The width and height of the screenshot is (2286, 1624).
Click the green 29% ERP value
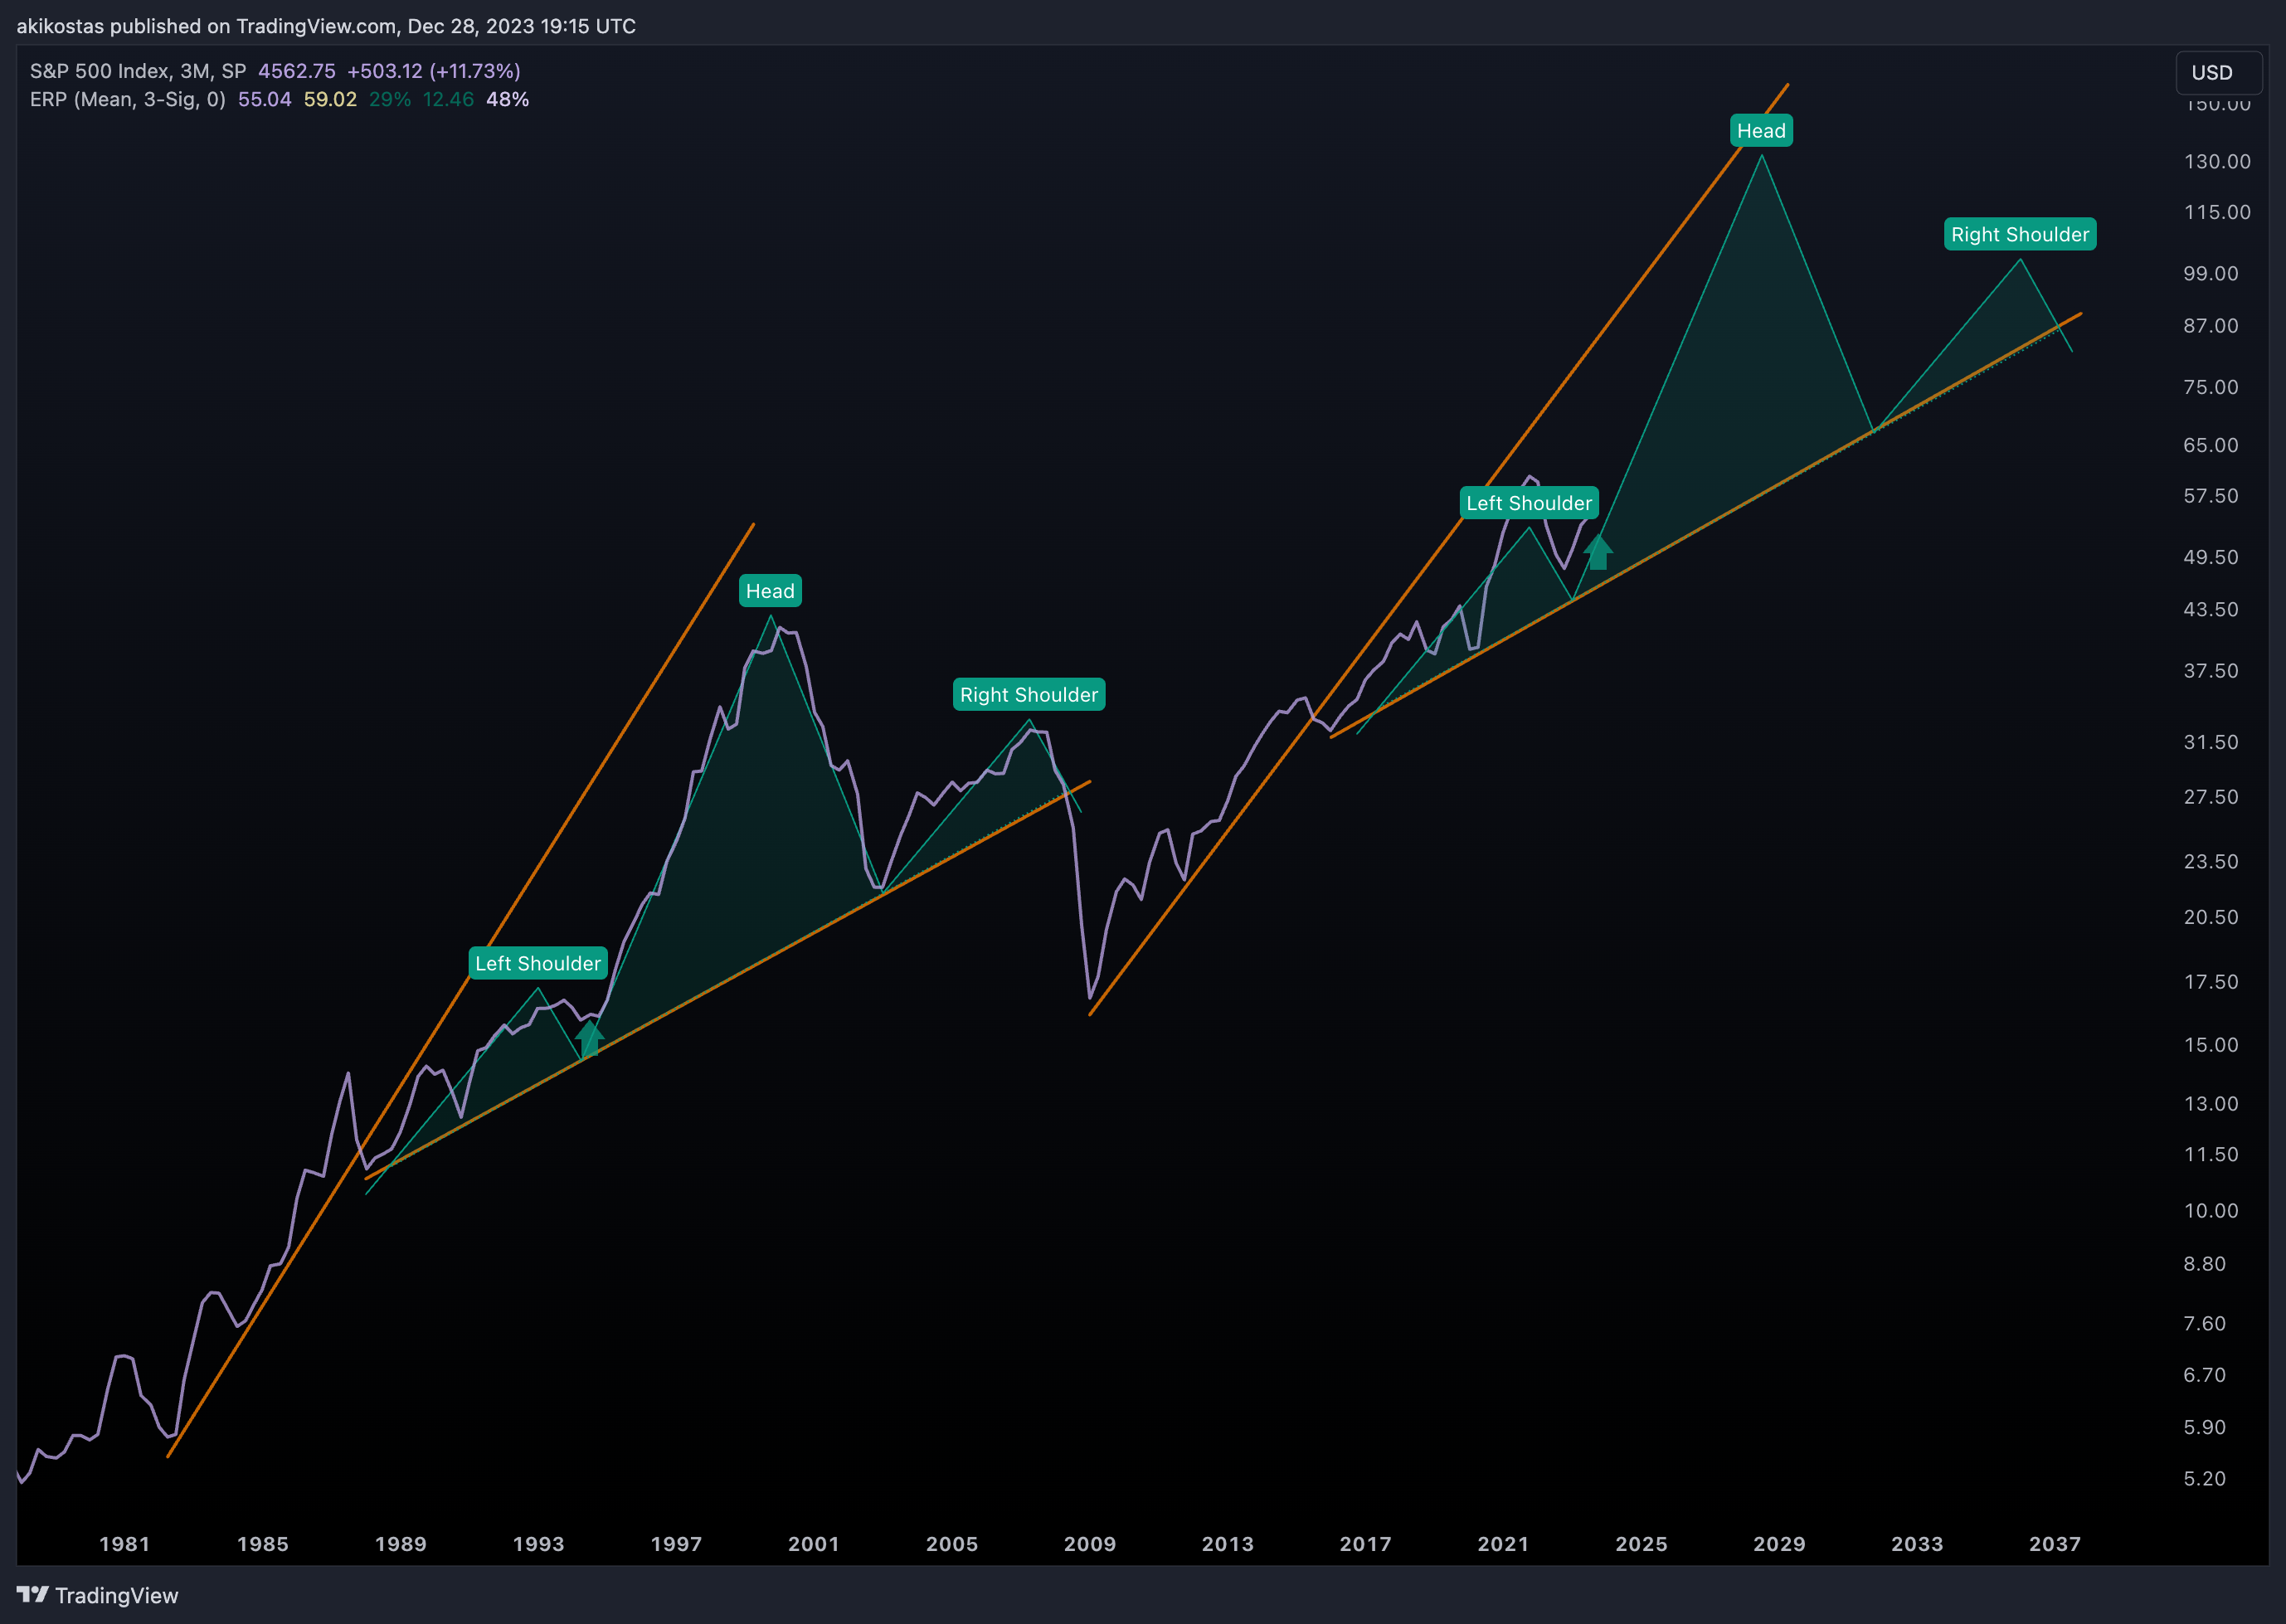pyautogui.click(x=390, y=99)
